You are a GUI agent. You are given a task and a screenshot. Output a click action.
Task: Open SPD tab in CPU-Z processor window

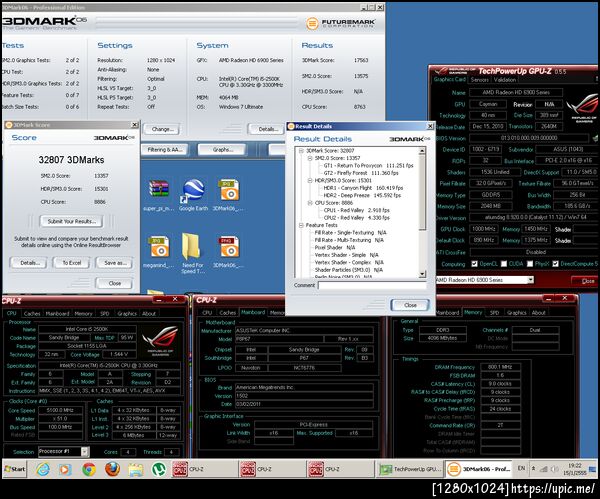tap(104, 313)
